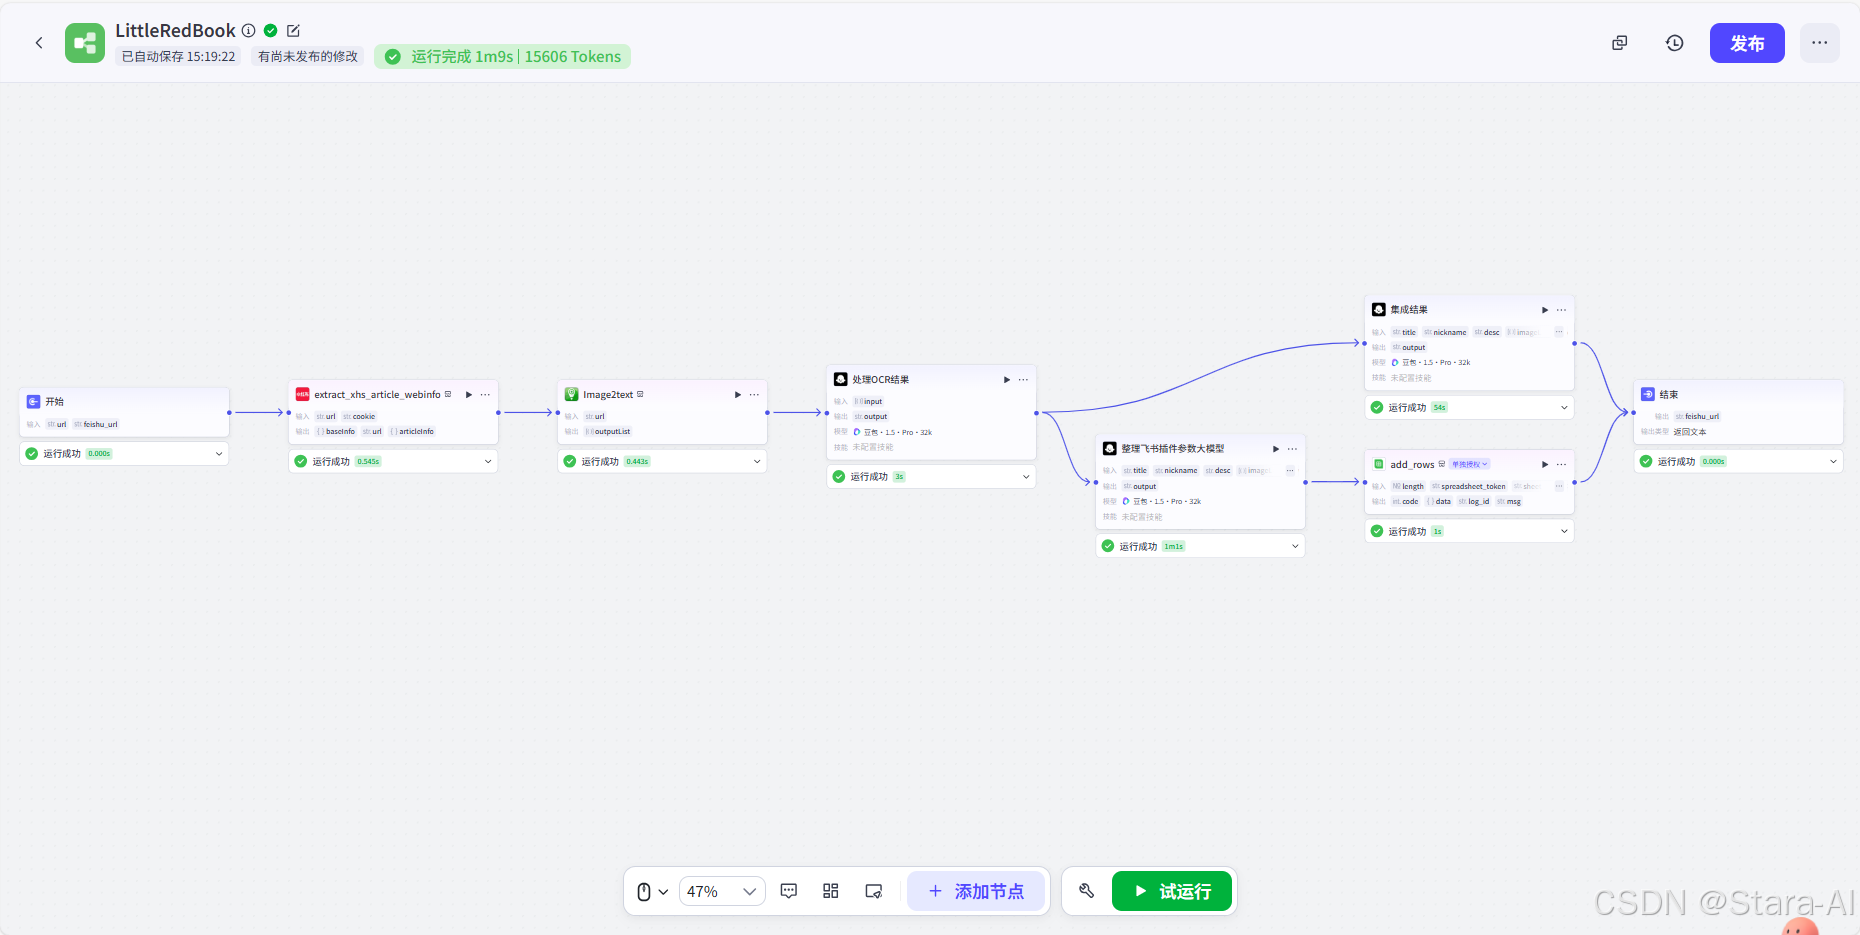This screenshot has width=1860, height=935.
Task: Click the 开始 start node icon
Action: (x=33, y=401)
